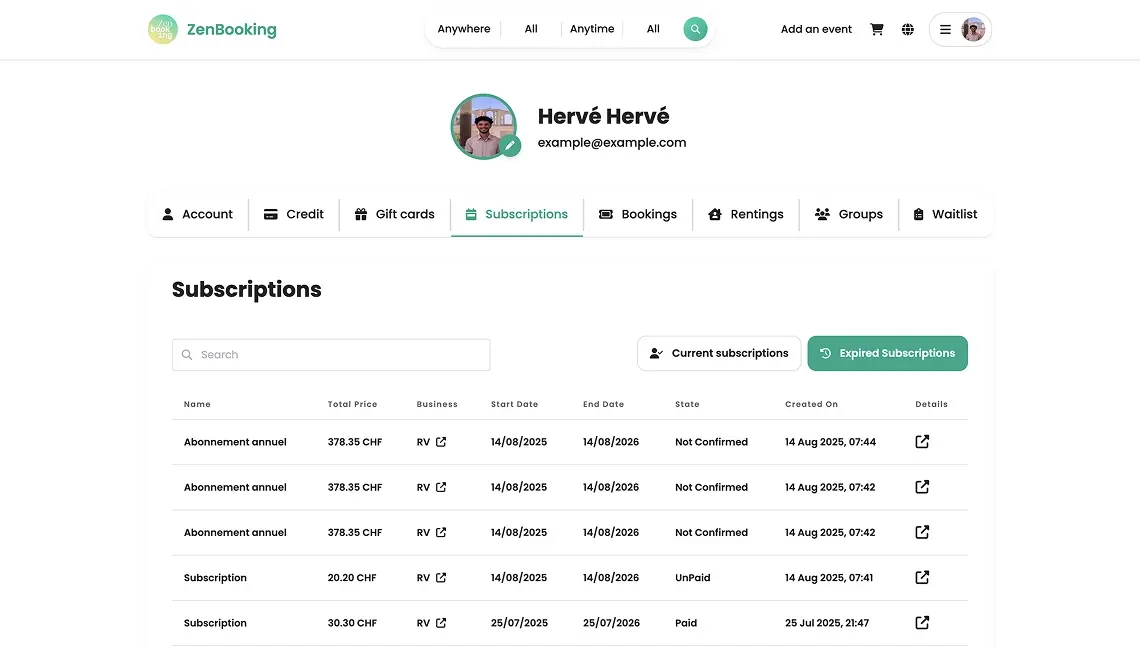Open details for Abonnement annuel row at 731
This screenshot has height=648, width=1140.
(922, 532)
